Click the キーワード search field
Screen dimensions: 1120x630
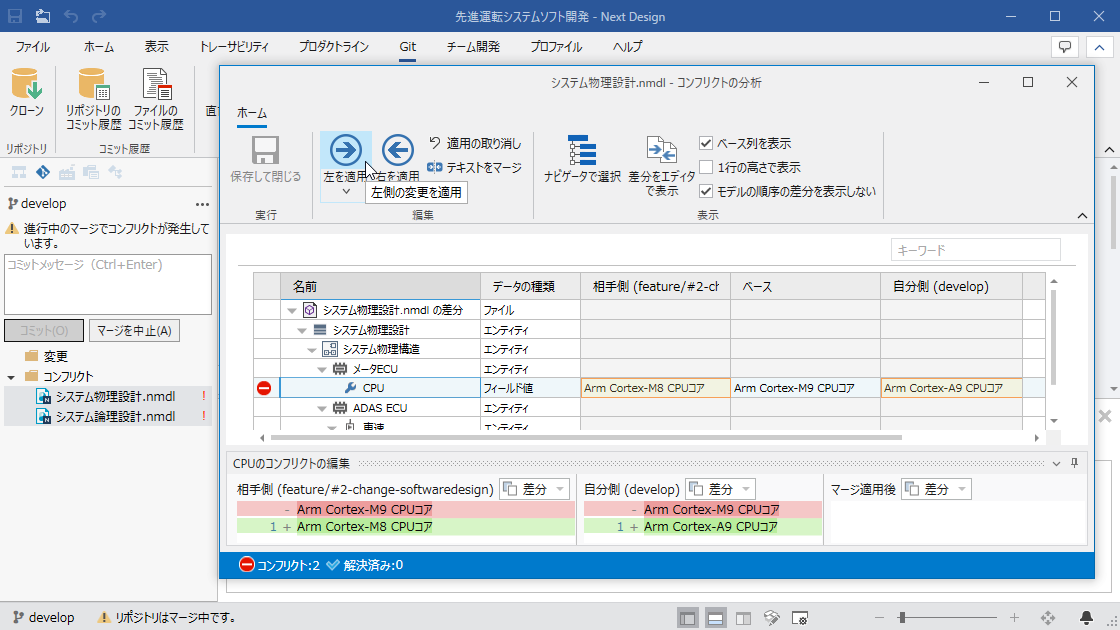(x=976, y=250)
